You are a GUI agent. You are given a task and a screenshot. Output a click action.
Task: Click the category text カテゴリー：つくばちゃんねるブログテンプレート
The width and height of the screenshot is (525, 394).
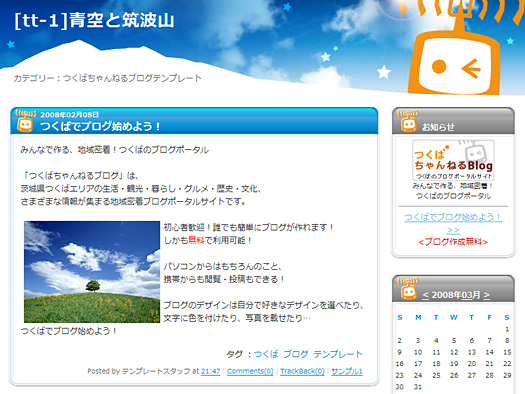[108, 78]
